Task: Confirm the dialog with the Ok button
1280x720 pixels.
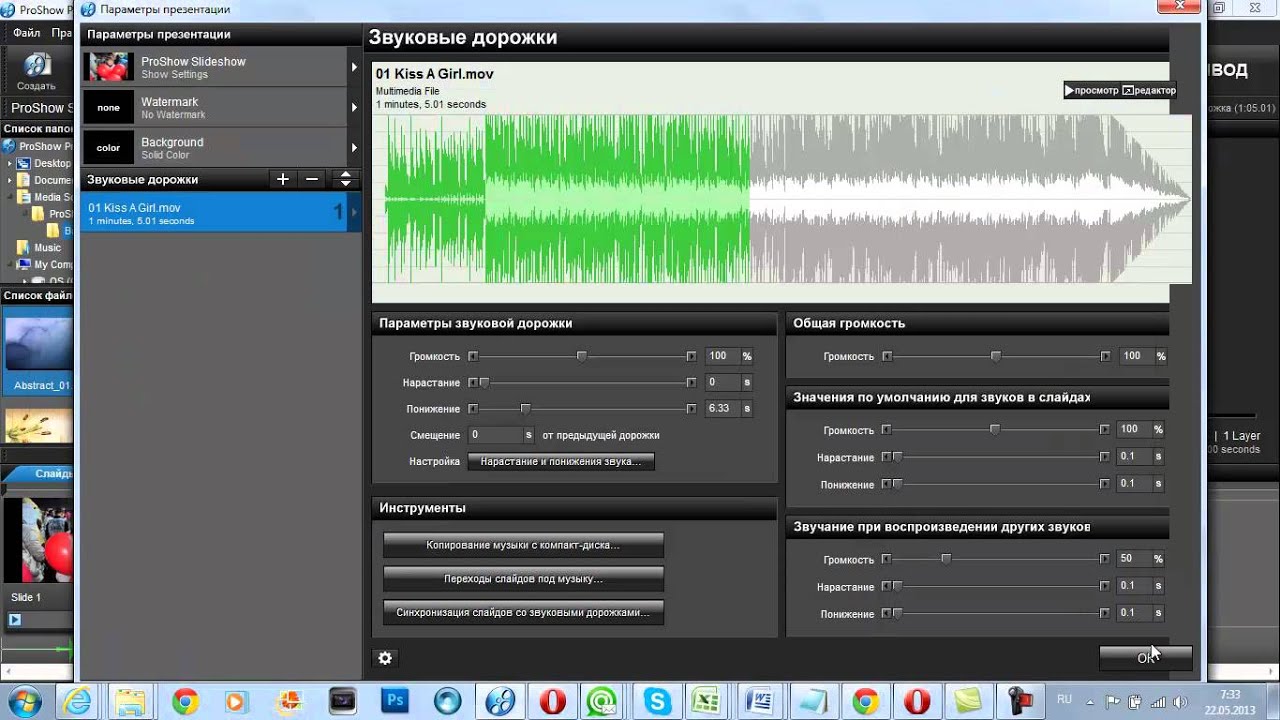Action: pyautogui.click(x=1146, y=657)
